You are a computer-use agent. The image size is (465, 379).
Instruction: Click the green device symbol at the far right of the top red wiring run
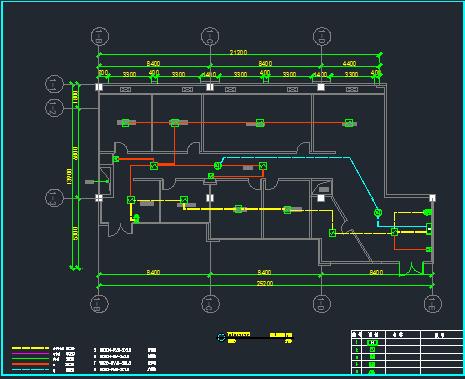point(349,123)
